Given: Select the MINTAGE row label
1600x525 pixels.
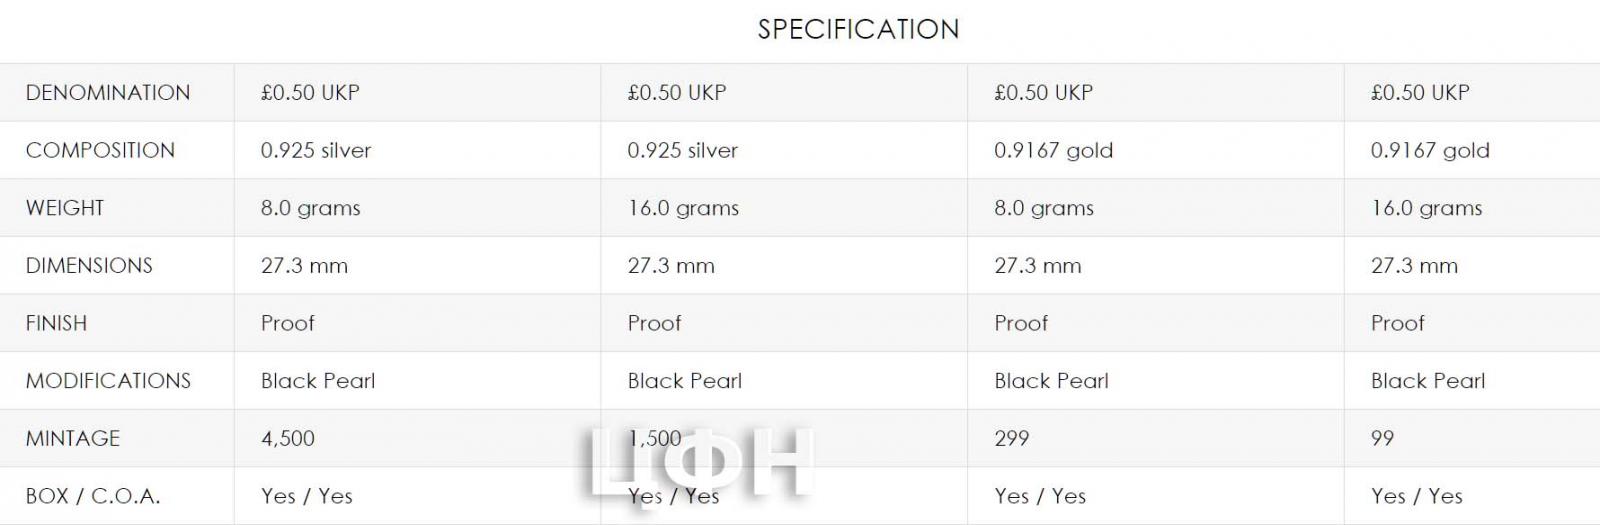Looking at the screenshot, I should pyautogui.click(x=73, y=438).
